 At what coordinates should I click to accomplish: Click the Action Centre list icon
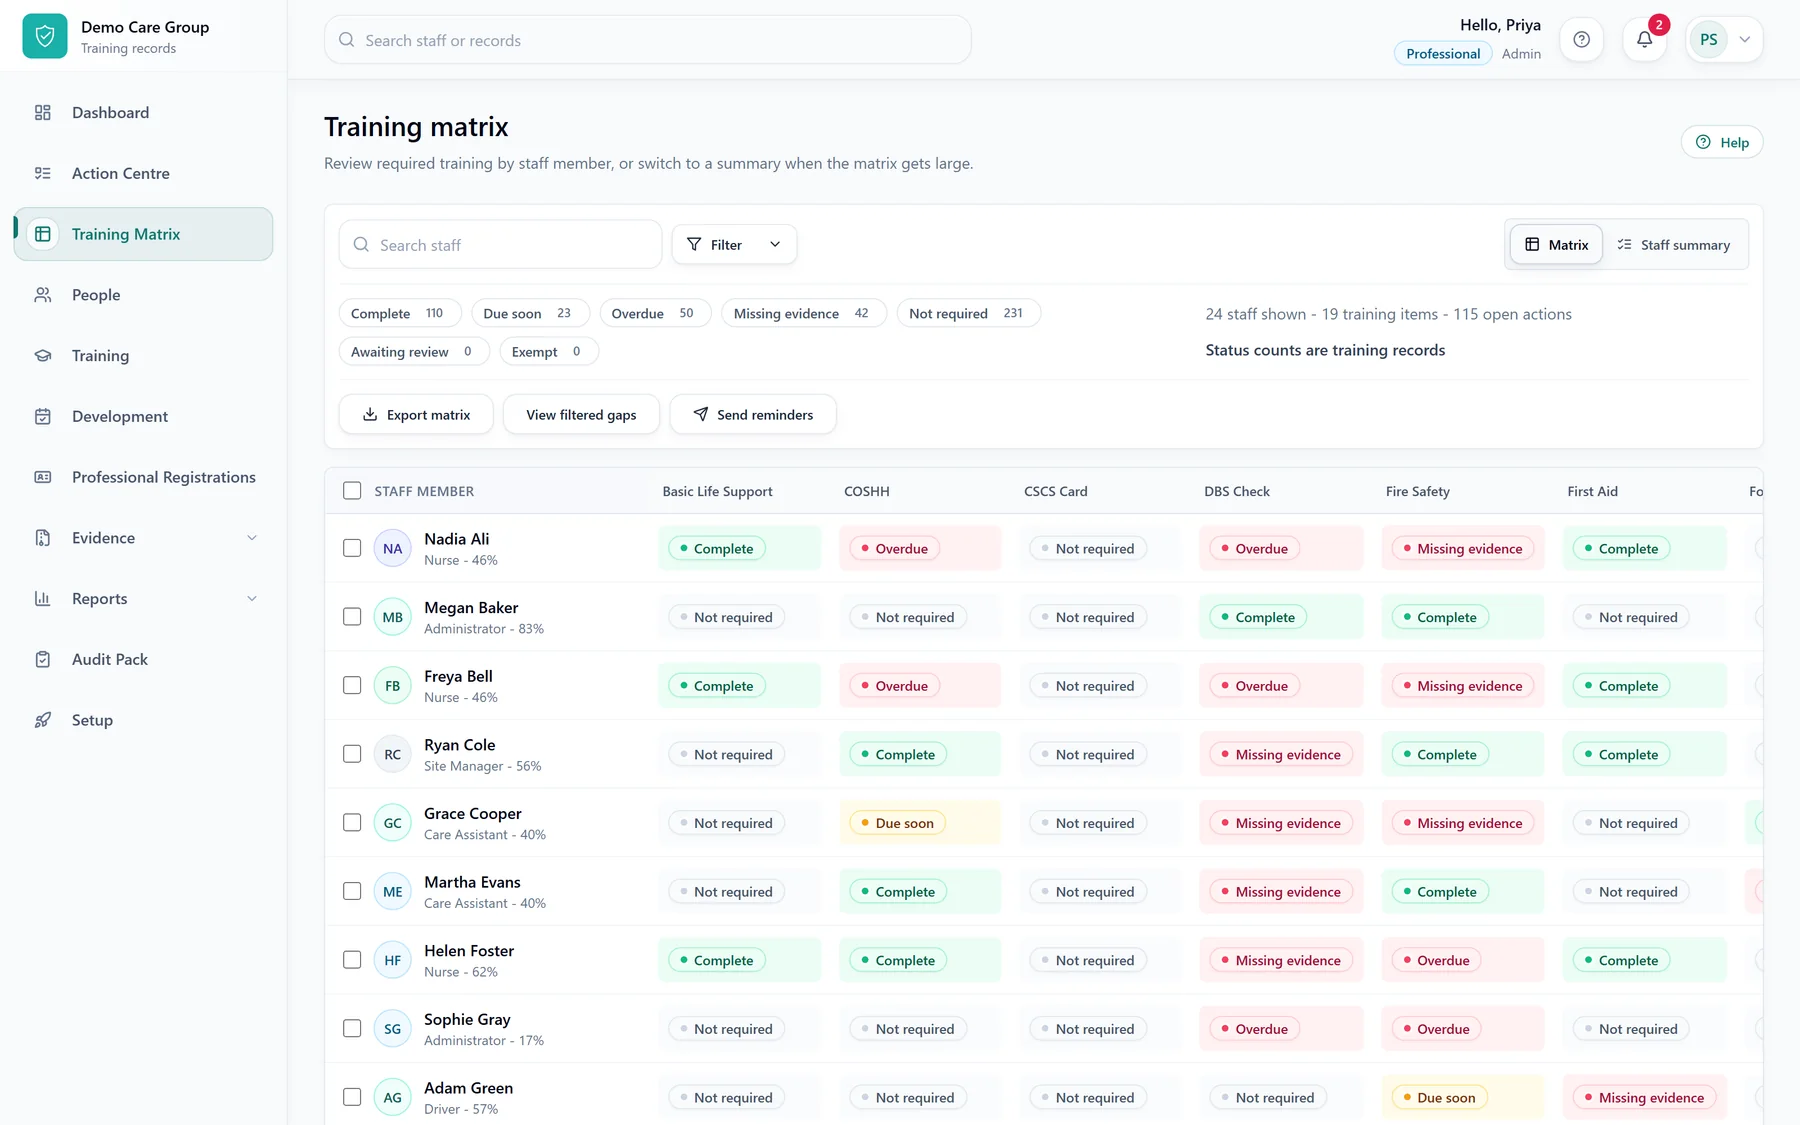click(x=43, y=173)
